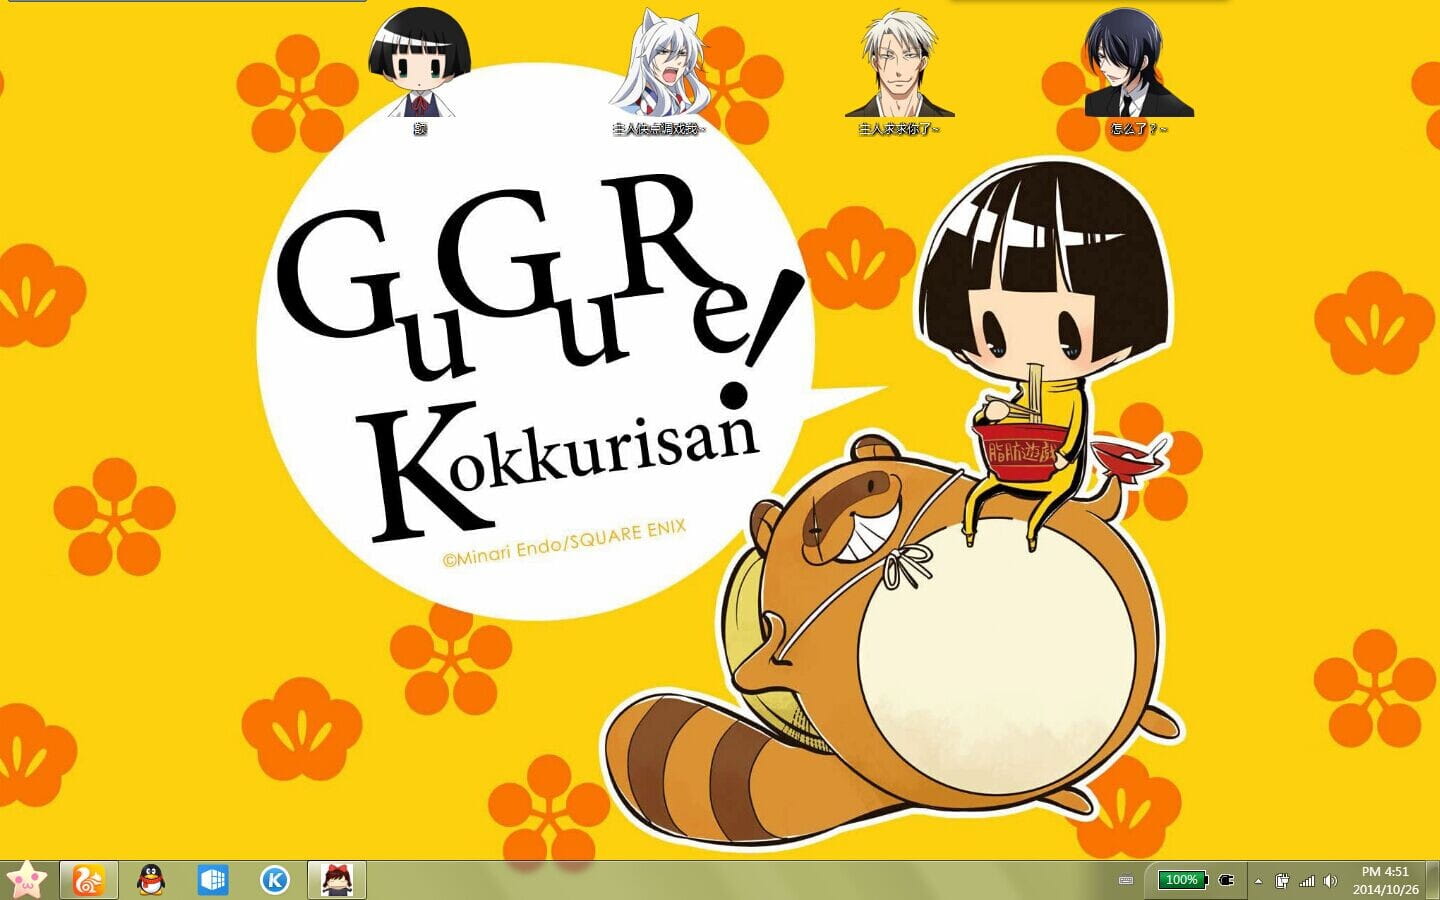1440x900 pixels.
Task: Expand the hidden system tray icons arrow
Action: 1259,881
